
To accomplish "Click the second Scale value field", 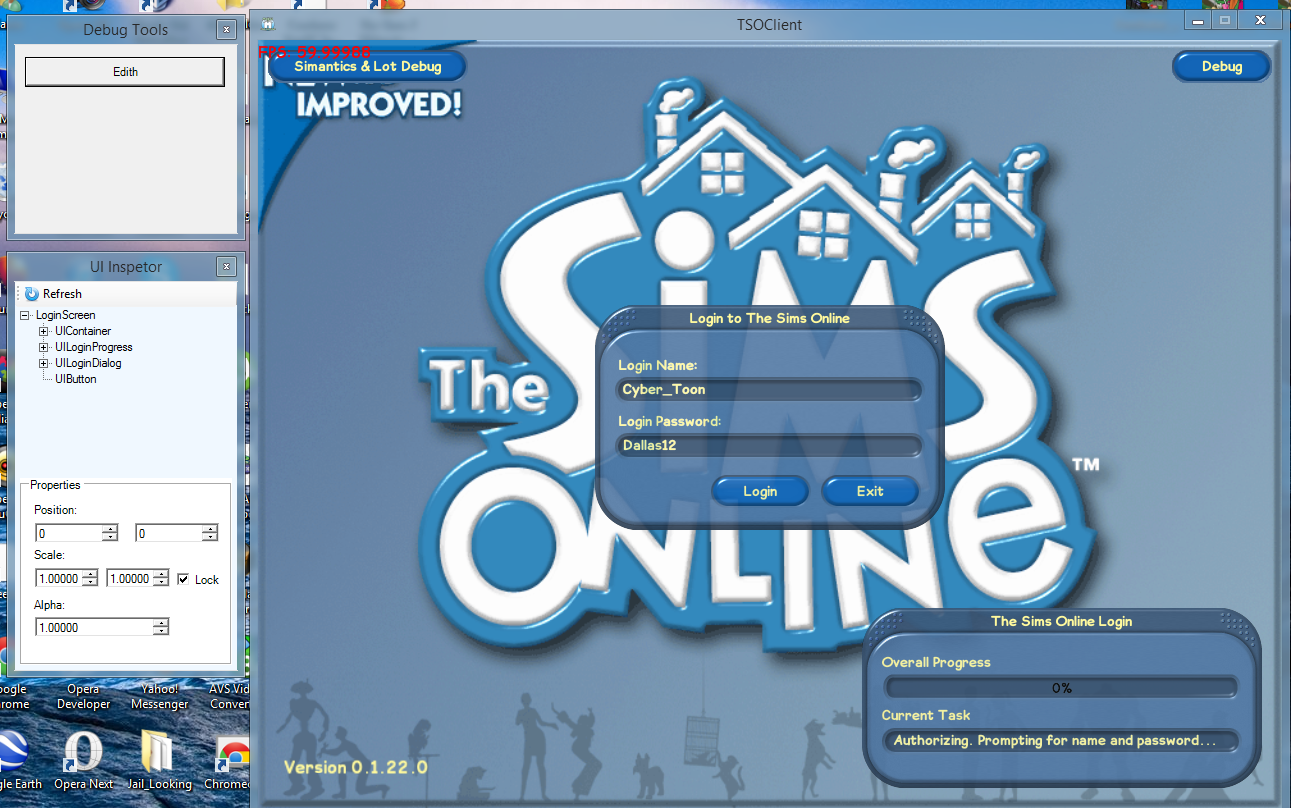I will point(130,578).
